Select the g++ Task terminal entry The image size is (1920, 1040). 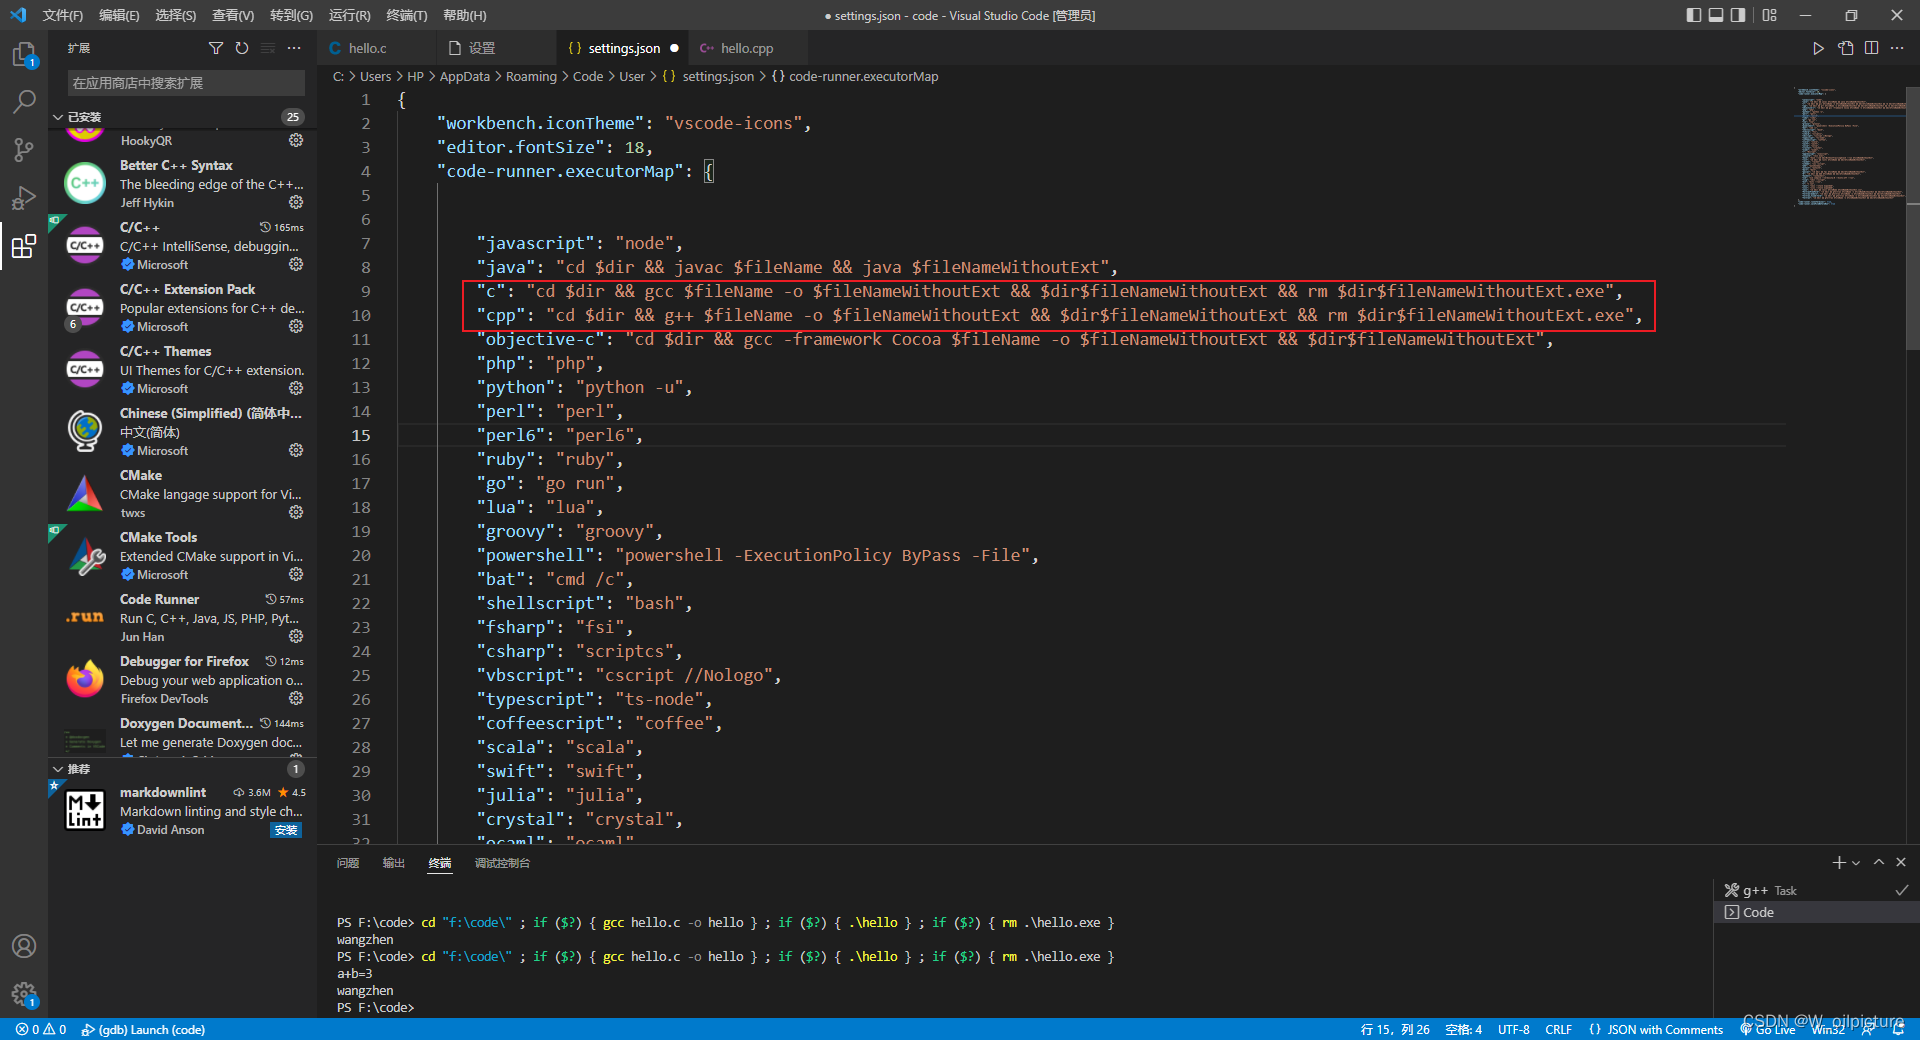[1816, 890]
